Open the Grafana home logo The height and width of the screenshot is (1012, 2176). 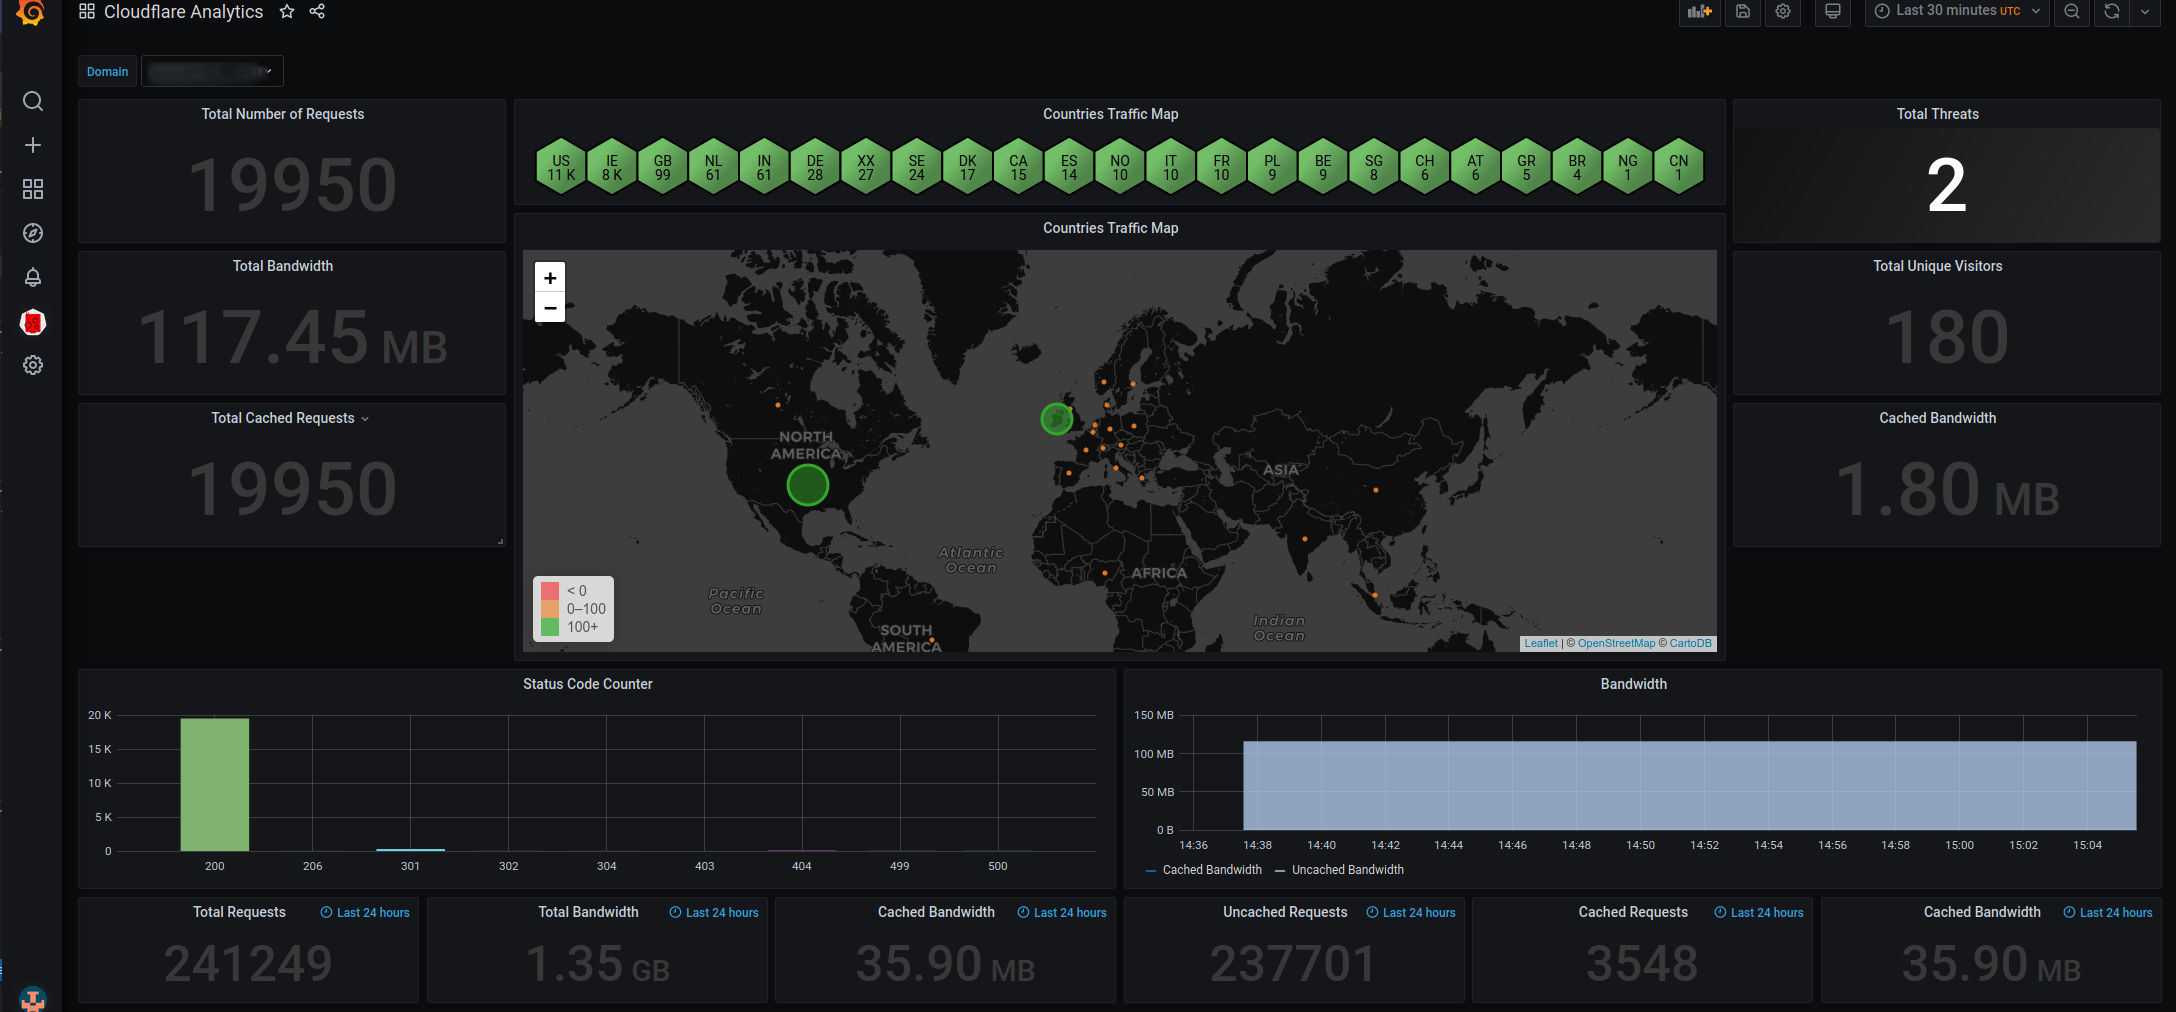coord(31,12)
